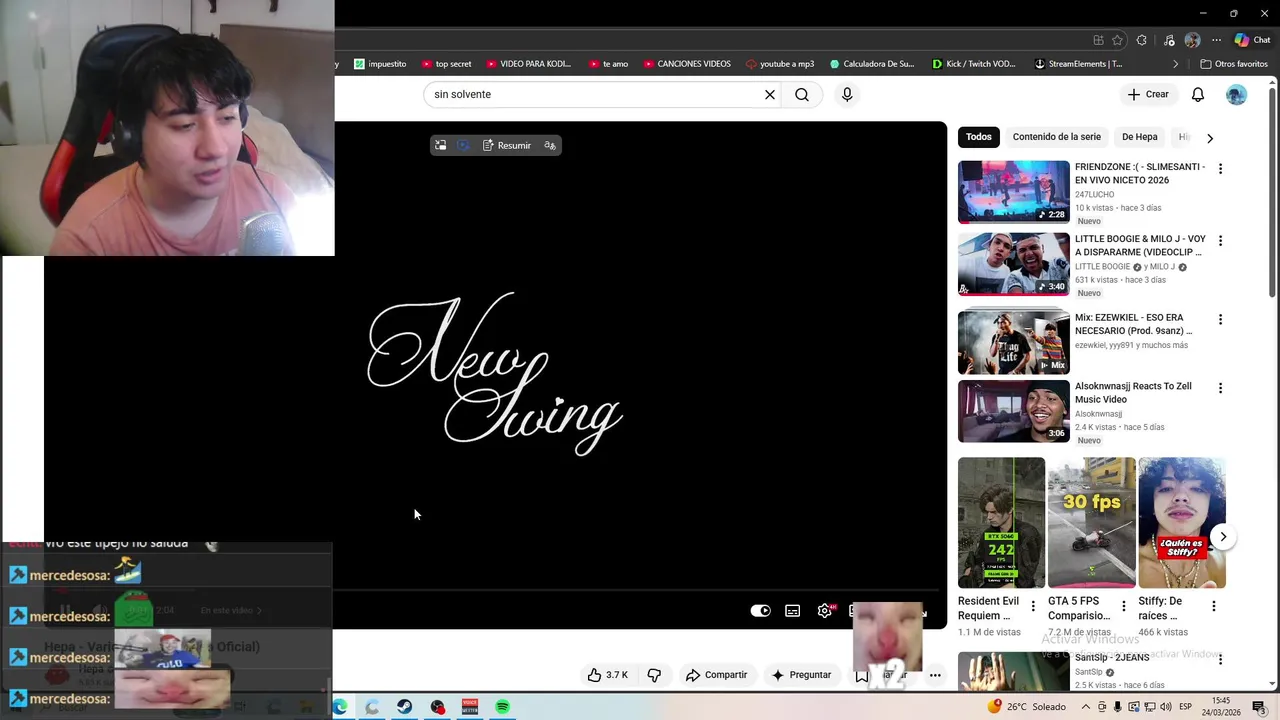Viewport: 1280px width, 720px height.
Task: Go to next shorts with arrow
Action: 1223,537
